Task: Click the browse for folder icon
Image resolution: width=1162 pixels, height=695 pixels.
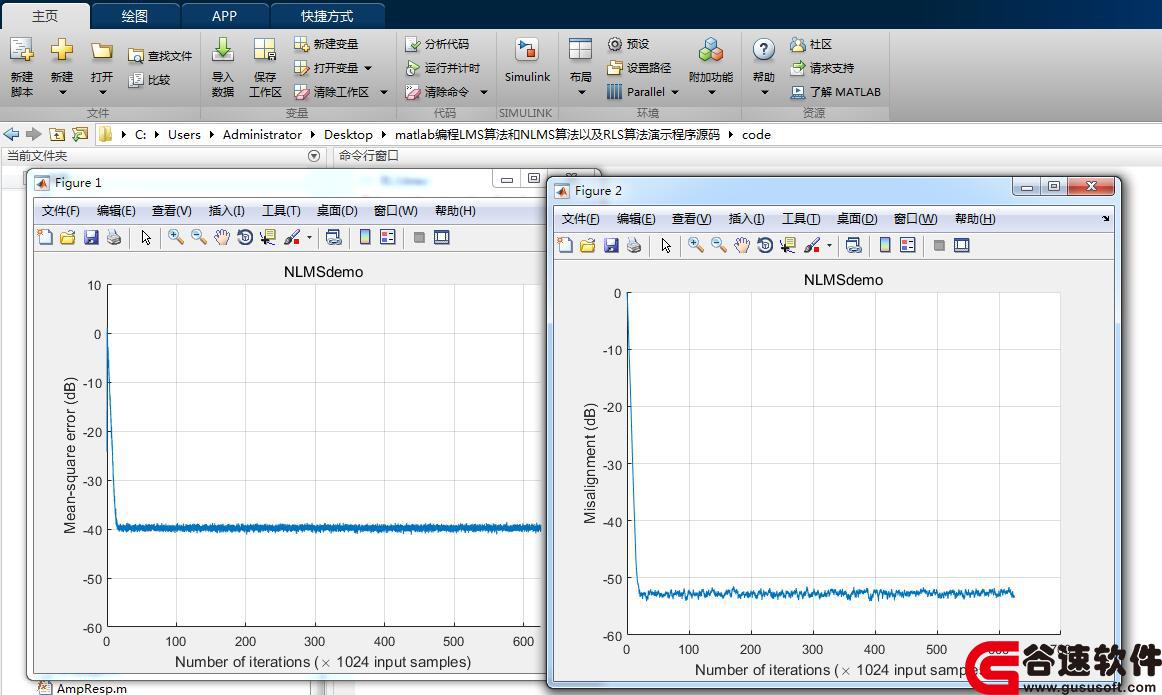Action: (x=80, y=134)
